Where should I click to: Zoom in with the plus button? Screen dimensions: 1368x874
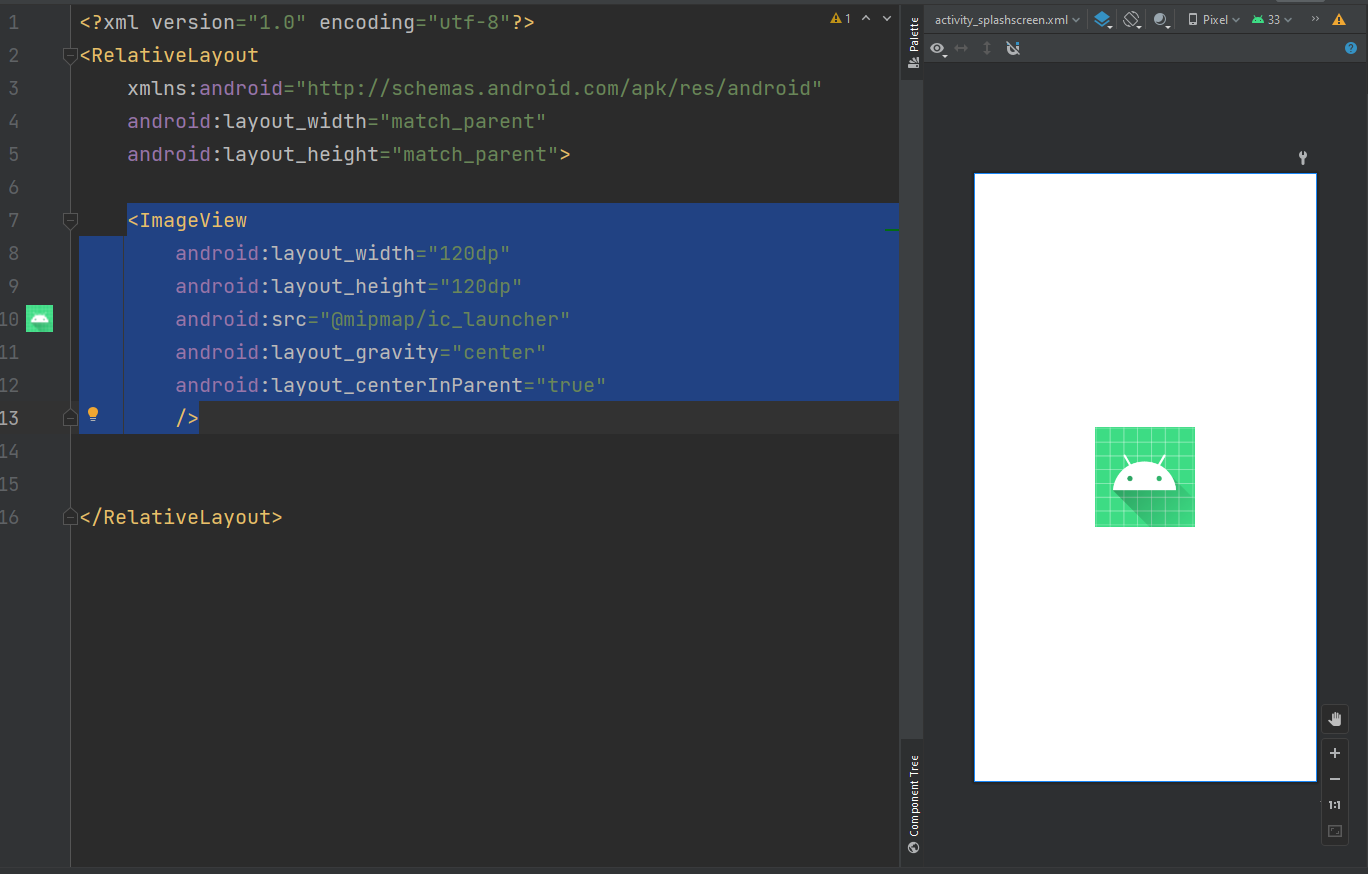pos(1334,754)
